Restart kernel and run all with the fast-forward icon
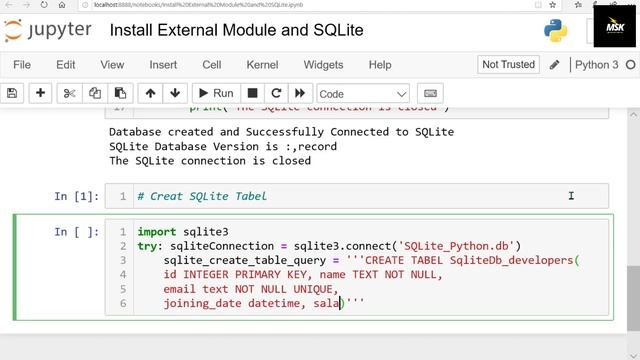 point(300,93)
